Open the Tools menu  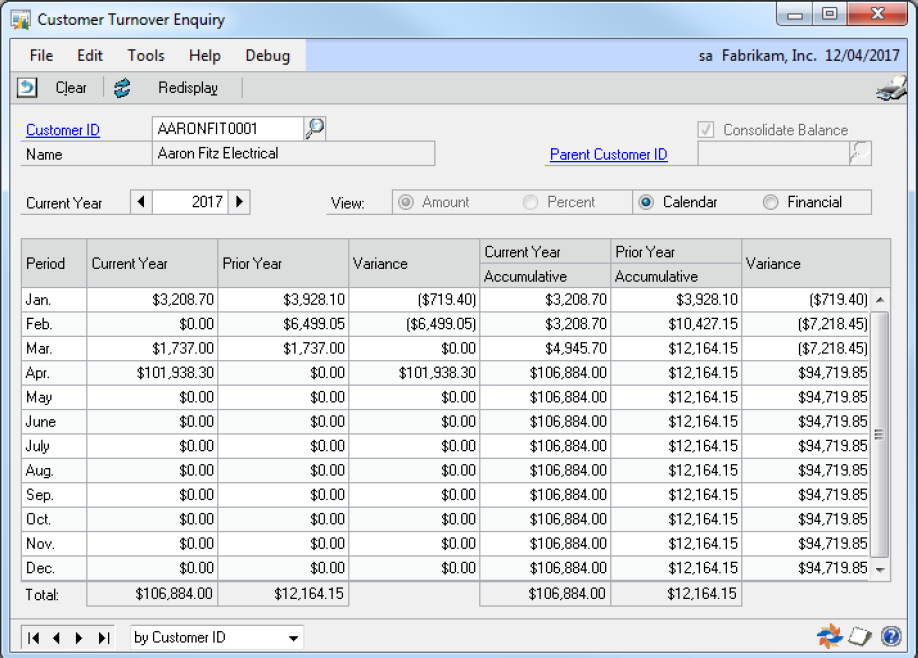146,55
